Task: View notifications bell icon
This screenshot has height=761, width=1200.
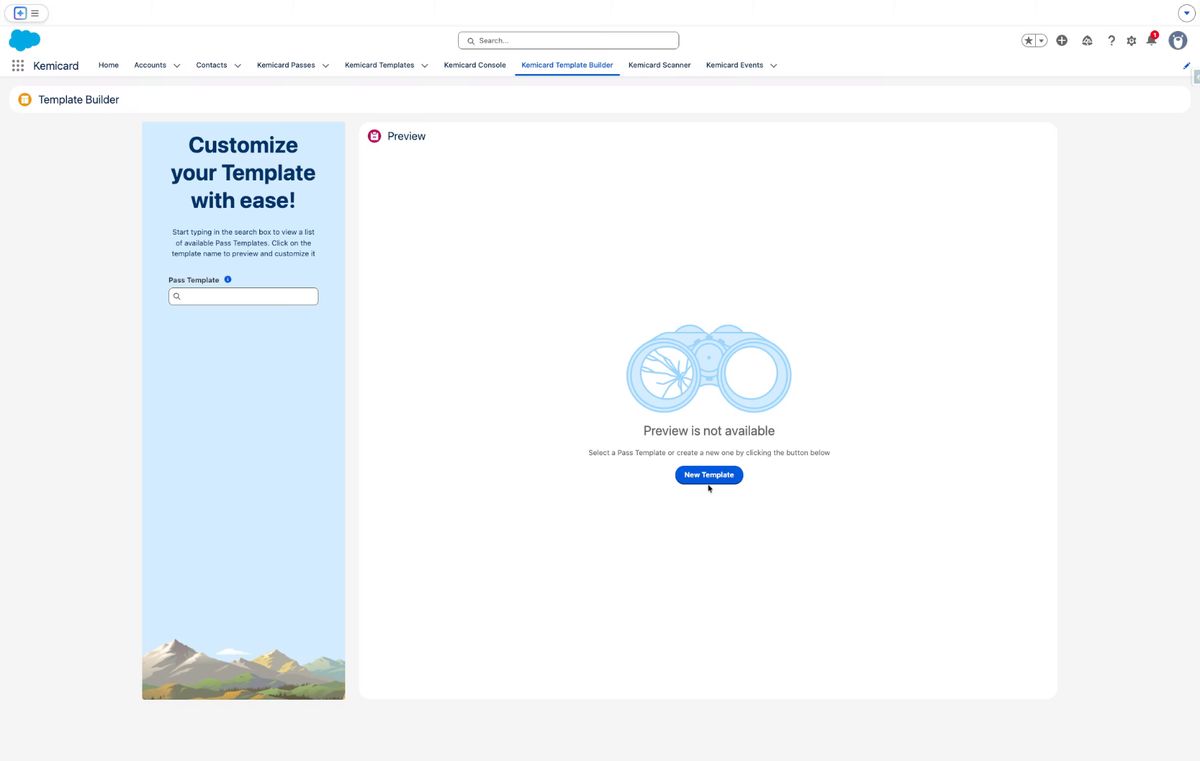Action: pyautogui.click(x=1151, y=40)
